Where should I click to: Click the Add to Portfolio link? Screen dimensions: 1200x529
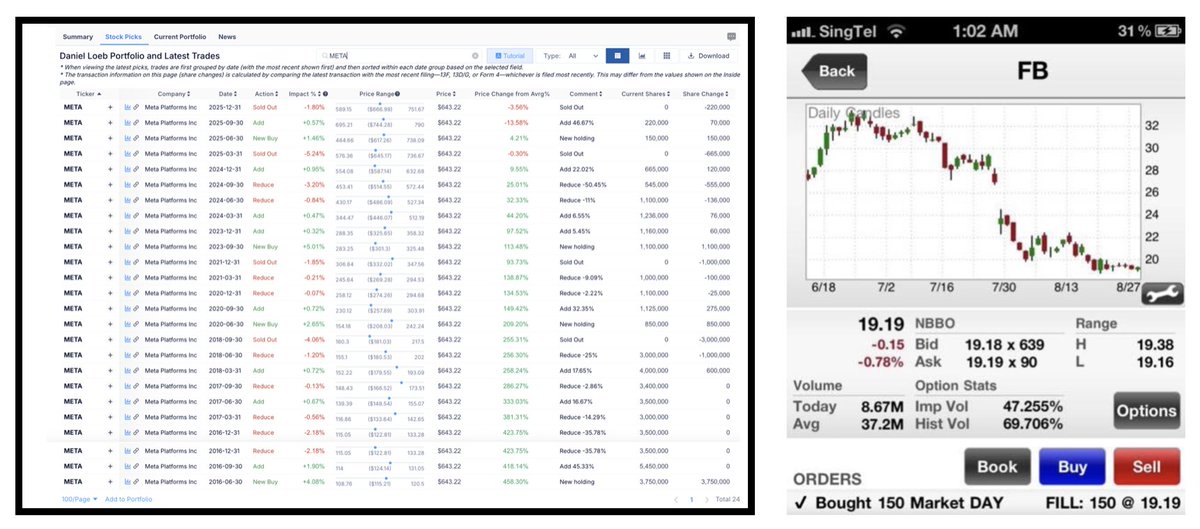tap(129, 498)
